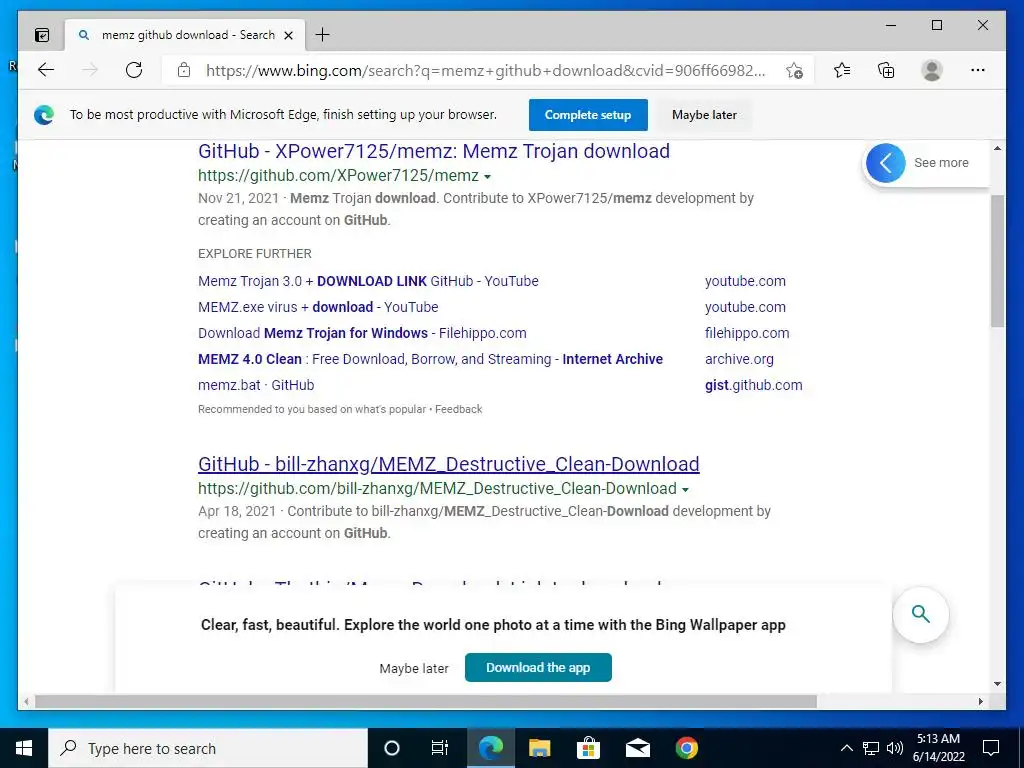Open the Favorites list icon
This screenshot has height=768, width=1024.
point(842,70)
